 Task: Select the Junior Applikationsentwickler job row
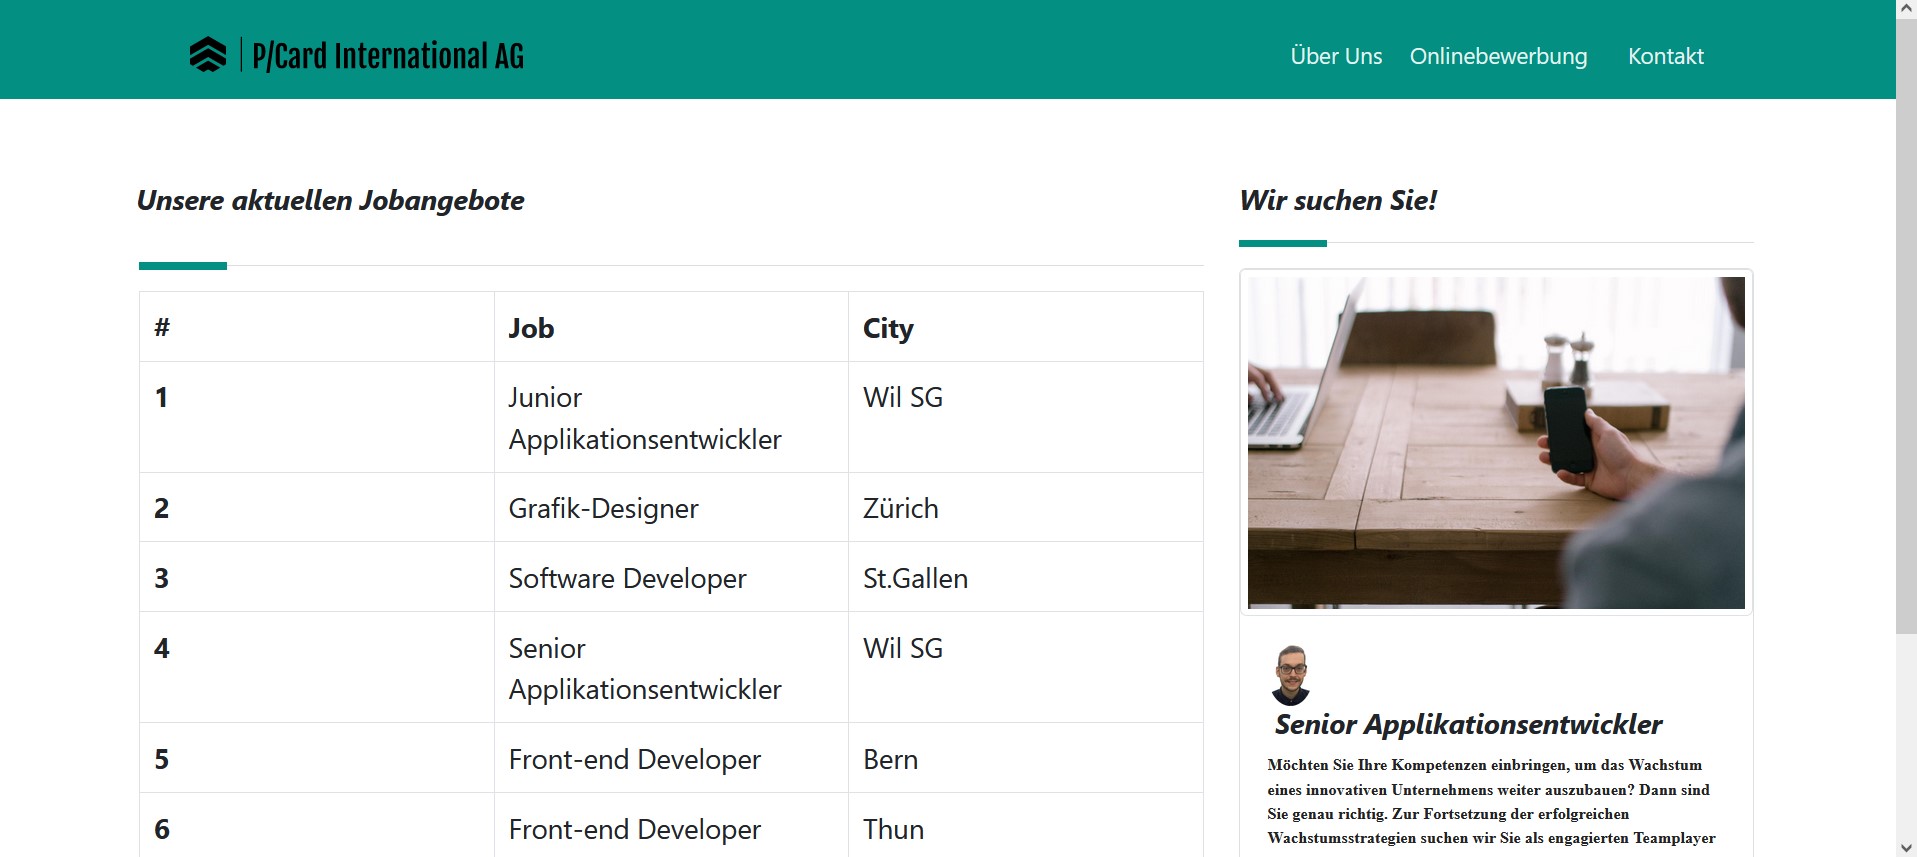click(x=644, y=418)
